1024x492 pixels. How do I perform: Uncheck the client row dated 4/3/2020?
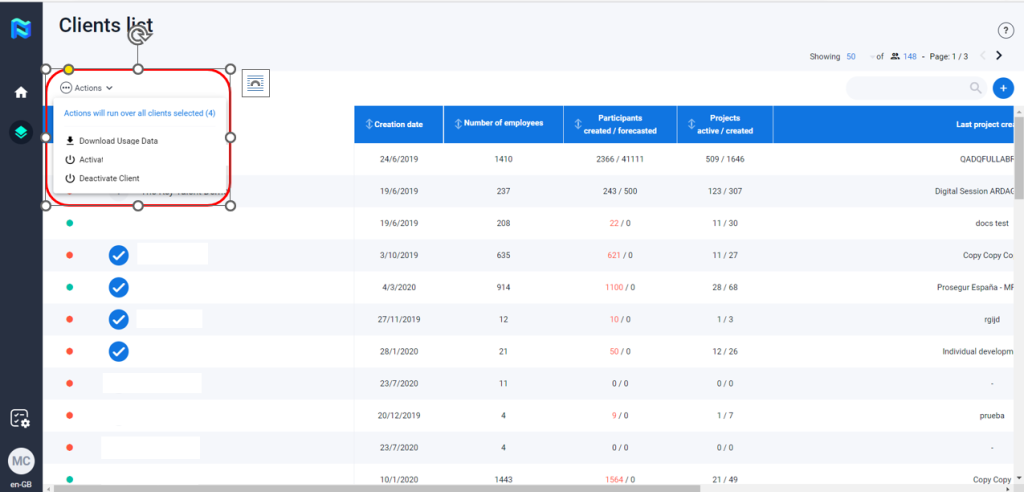[x=118, y=287]
